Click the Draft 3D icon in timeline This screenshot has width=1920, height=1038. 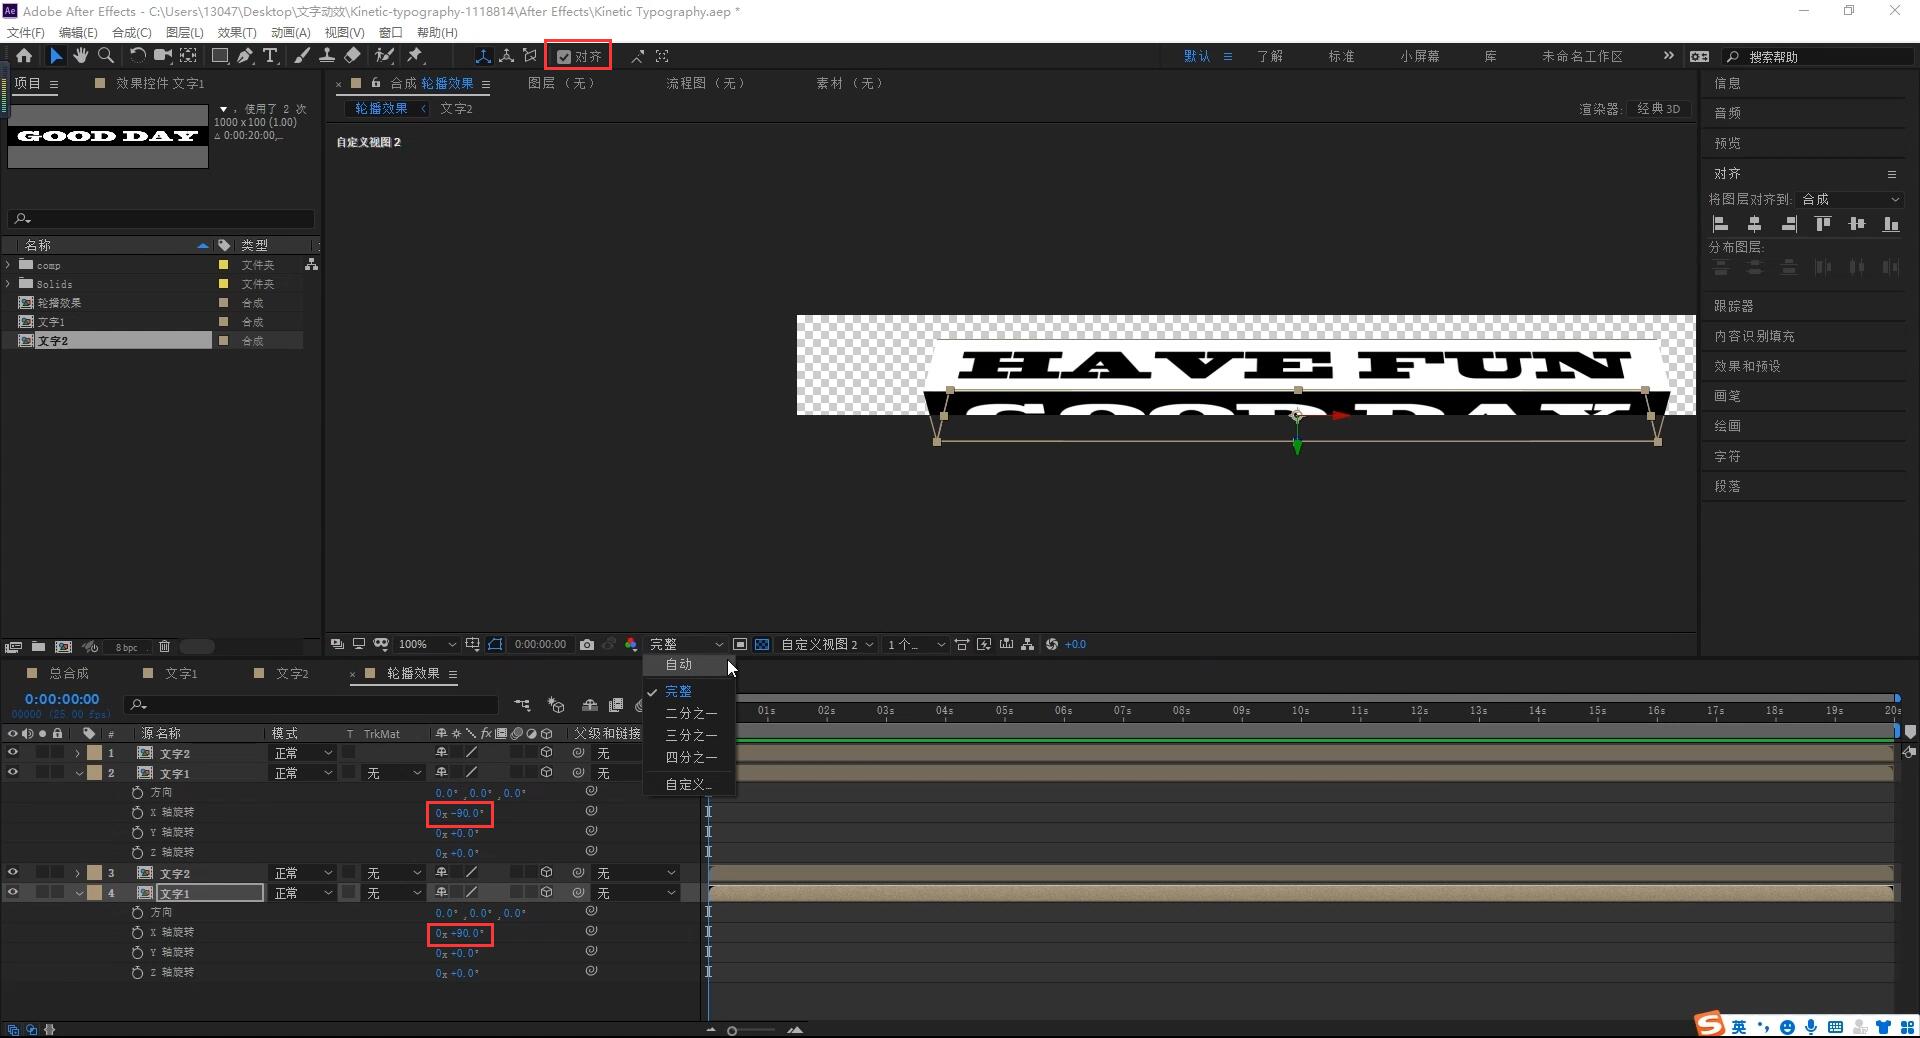pos(556,705)
